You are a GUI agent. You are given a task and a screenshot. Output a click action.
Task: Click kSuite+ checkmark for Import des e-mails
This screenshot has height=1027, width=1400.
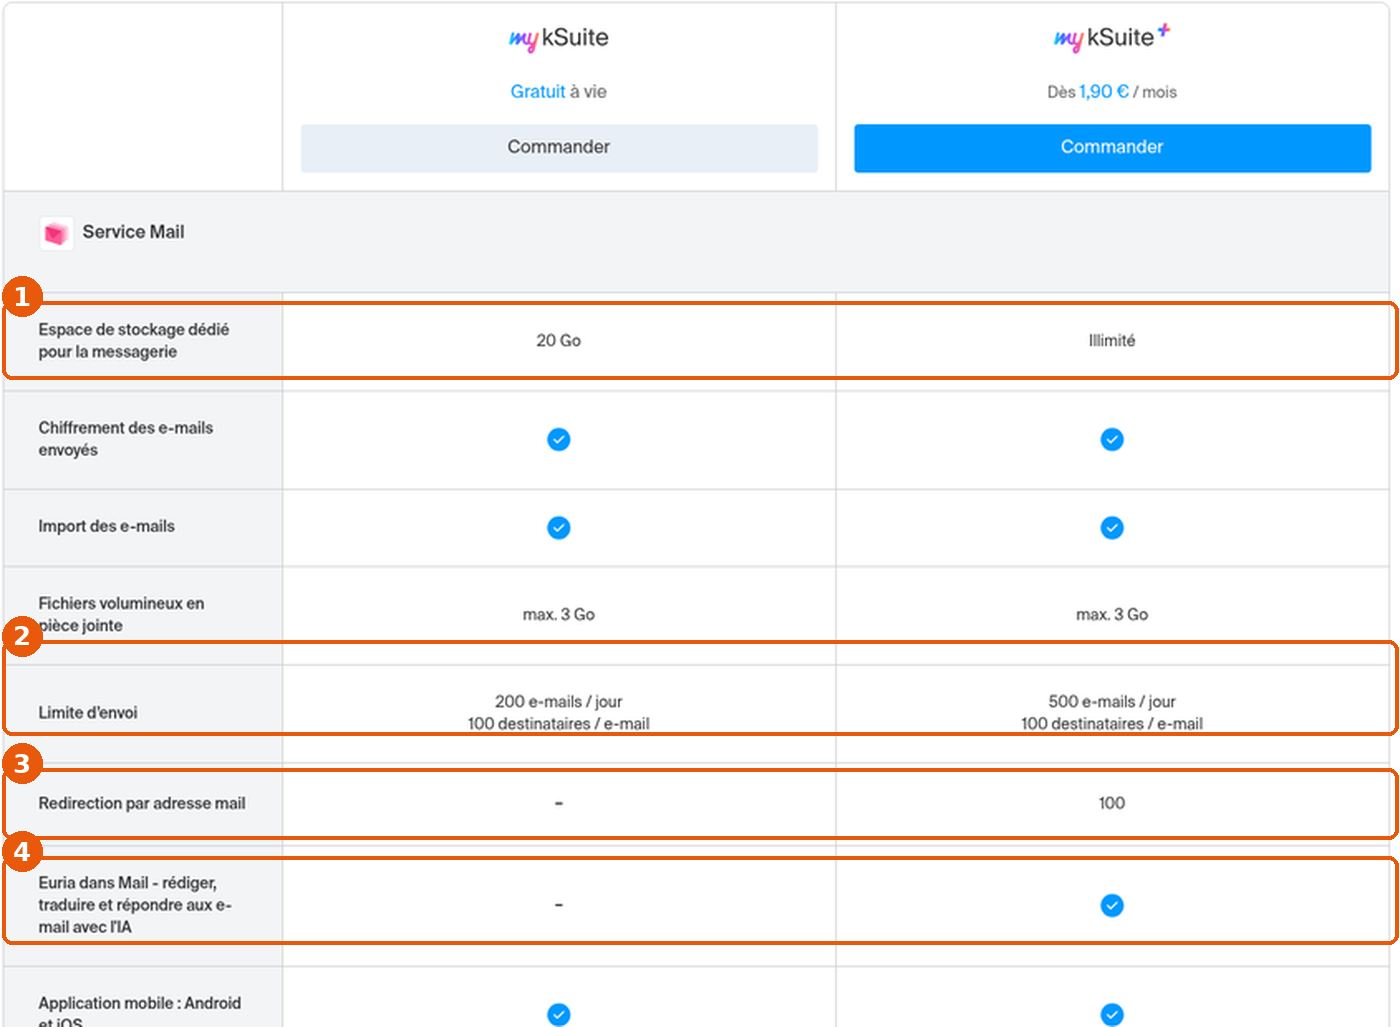tap(1112, 527)
